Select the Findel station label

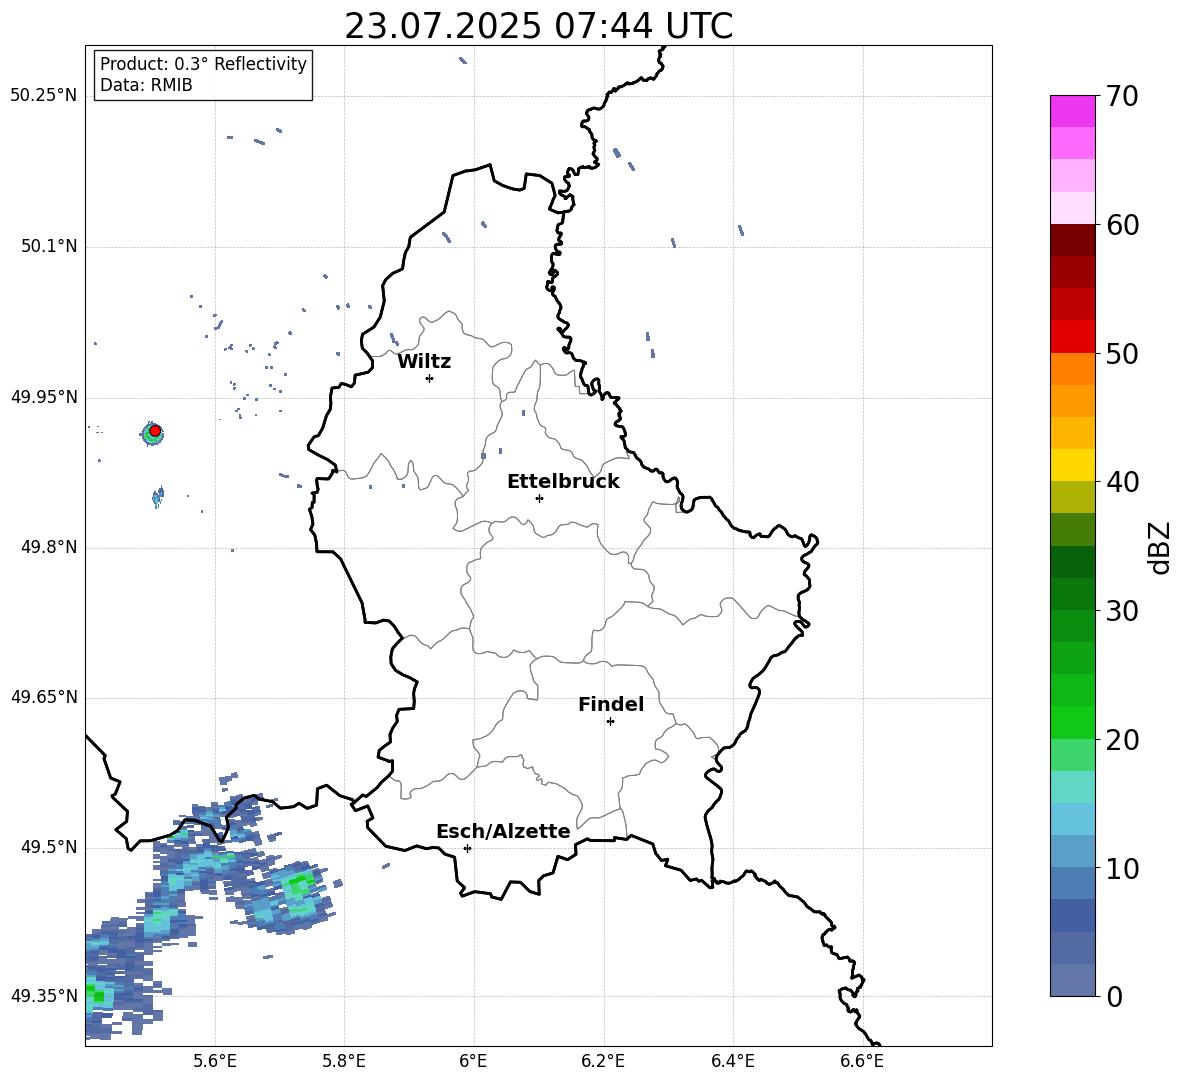611,704
